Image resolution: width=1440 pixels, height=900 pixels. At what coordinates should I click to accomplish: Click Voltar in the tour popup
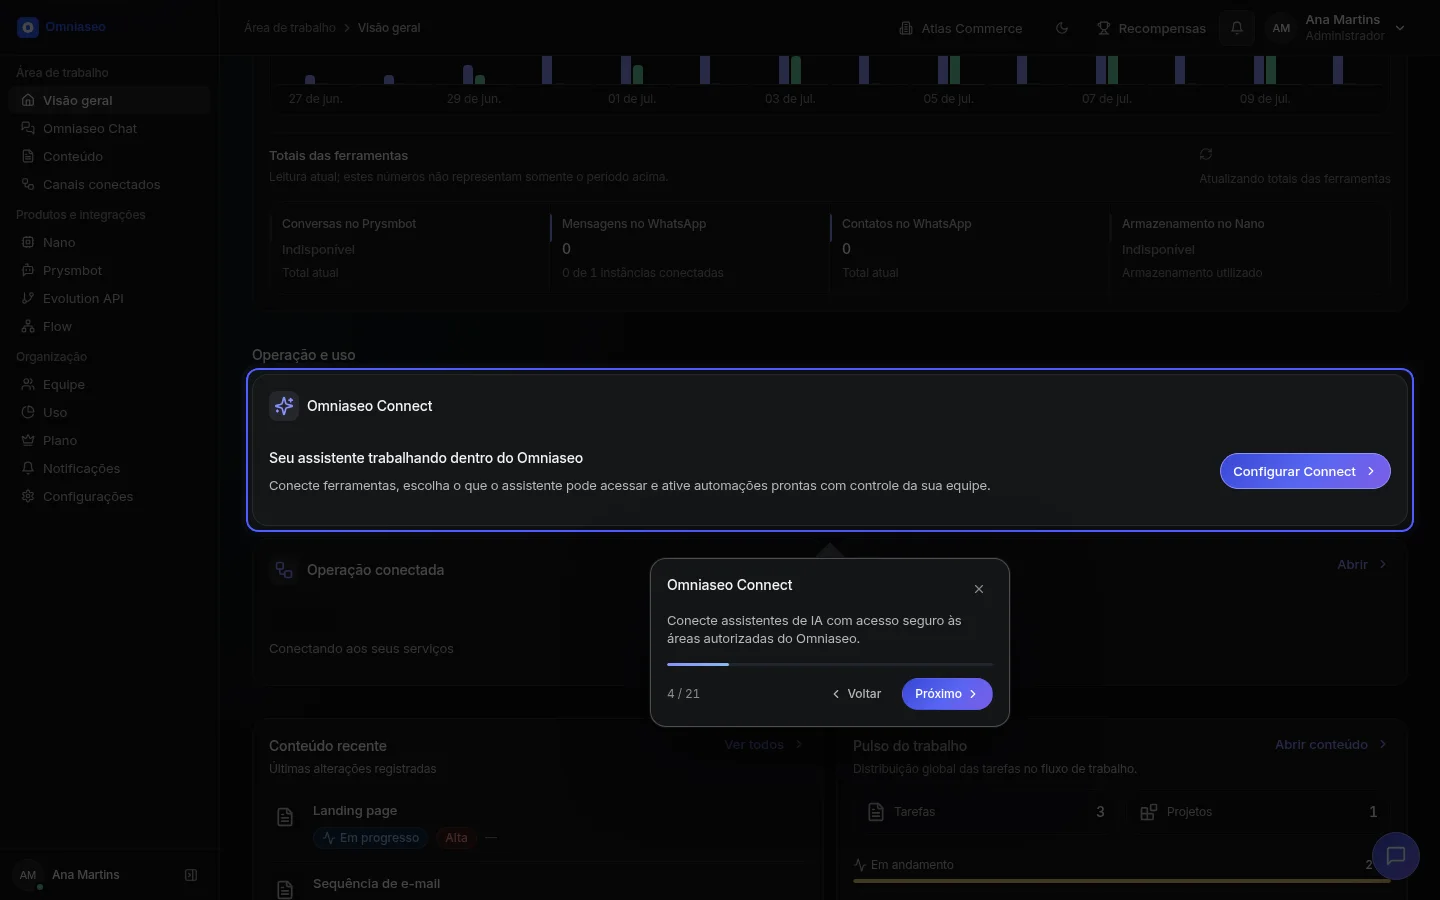[x=857, y=694]
